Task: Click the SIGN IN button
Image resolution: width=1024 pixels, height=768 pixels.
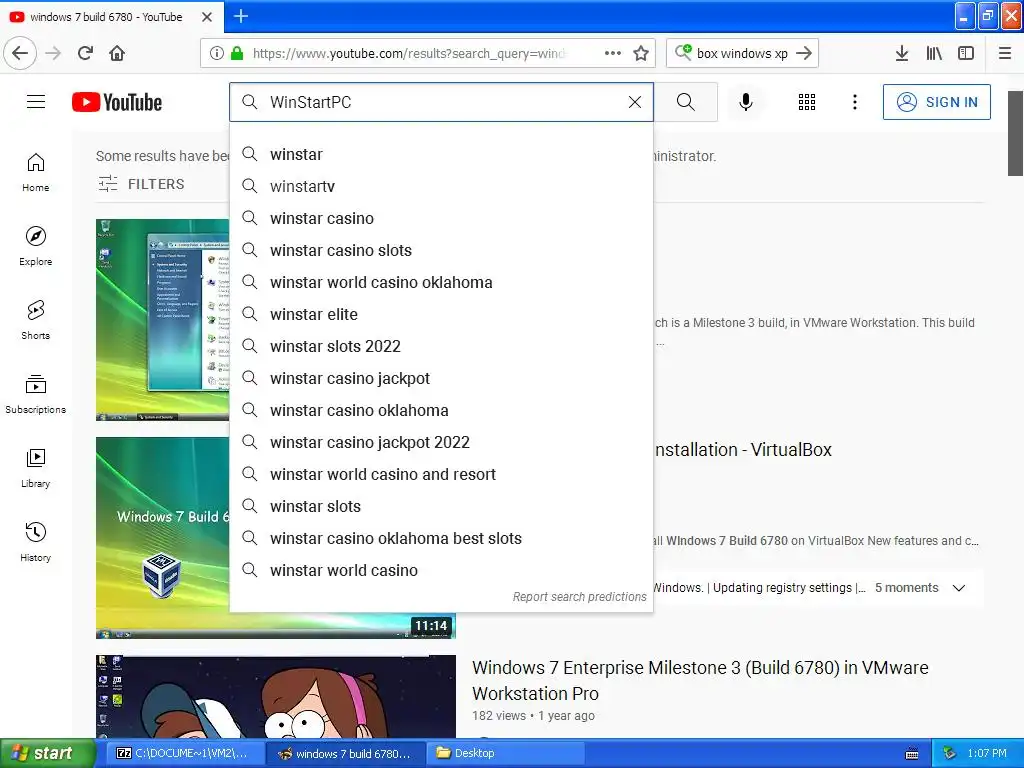Action: pyautogui.click(x=936, y=102)
